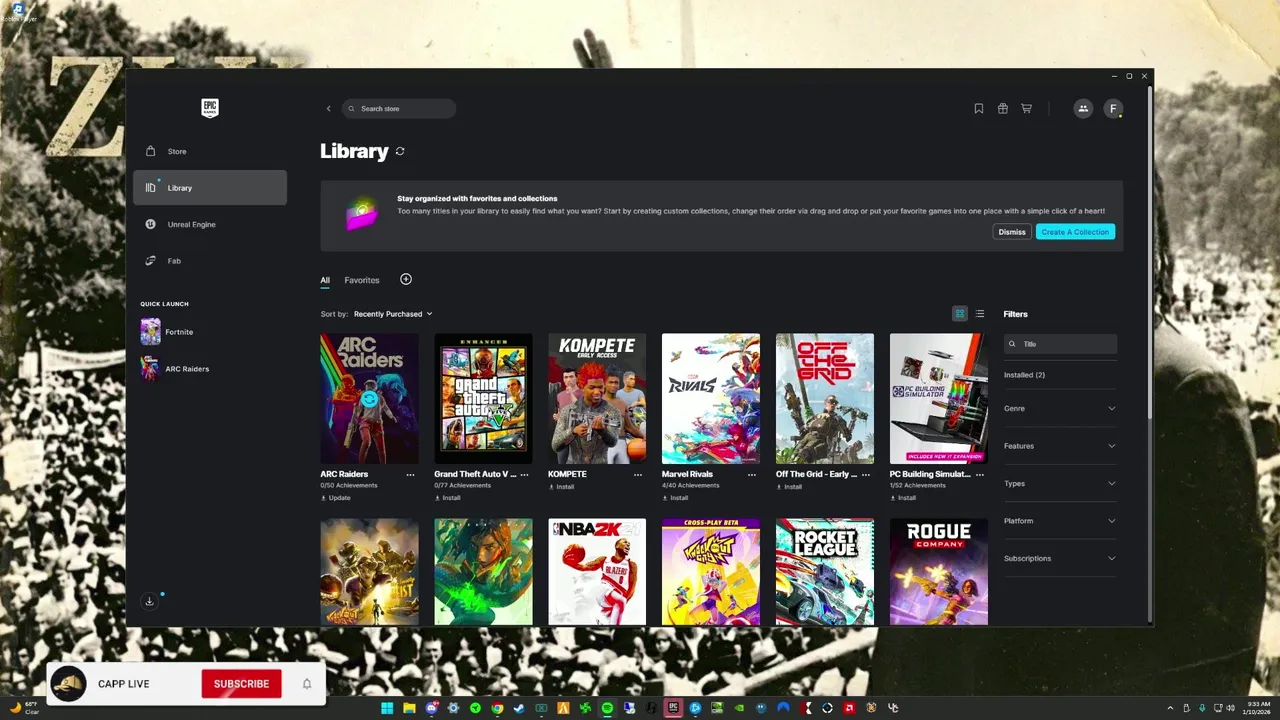1280x720 pixels.
Task: Open the wishlist bookmark icon
Action: [x=979, y=108]
